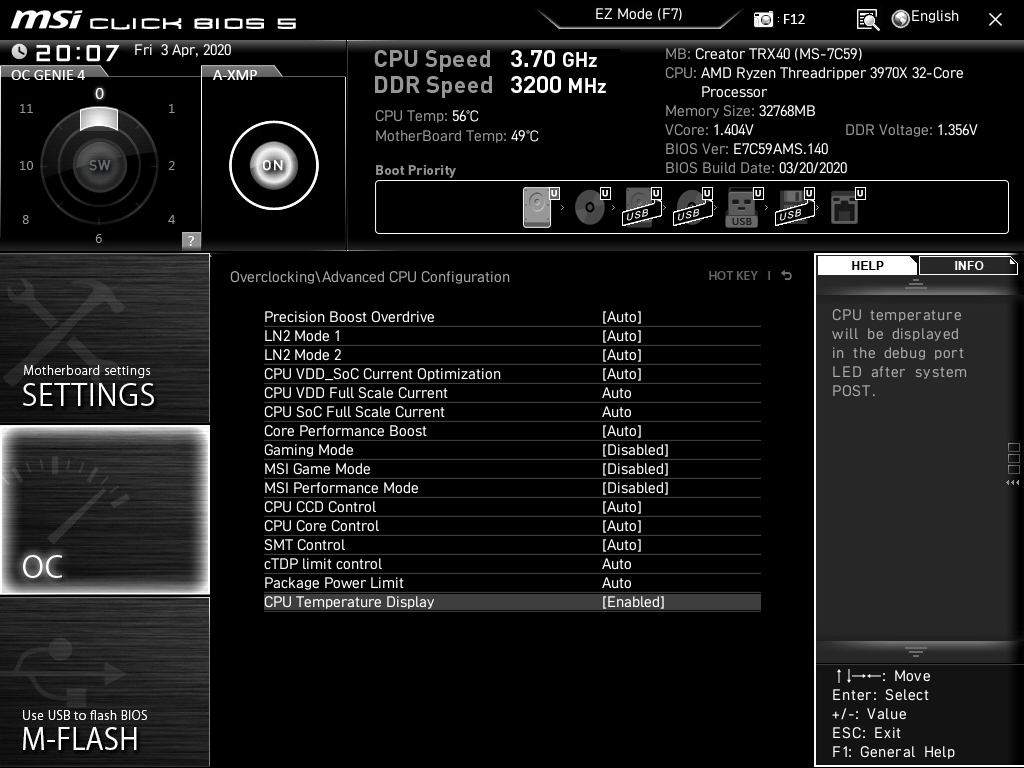The image size is (1024, 768).
Task: Click the OC Genie dial position 0 marker
Action: point(99,93)
